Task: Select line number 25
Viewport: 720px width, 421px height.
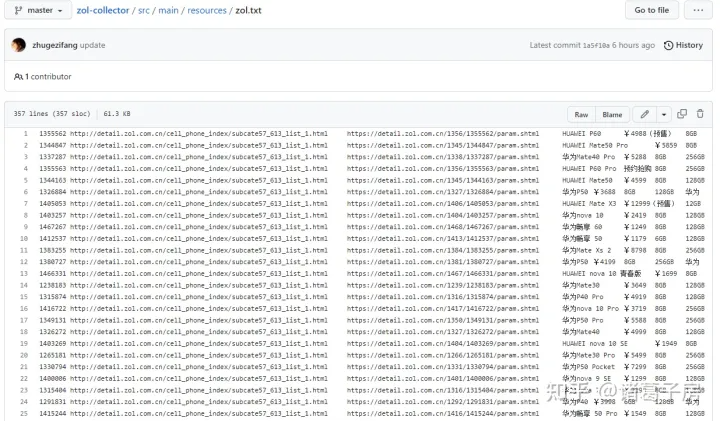Action: click(24, 413)
